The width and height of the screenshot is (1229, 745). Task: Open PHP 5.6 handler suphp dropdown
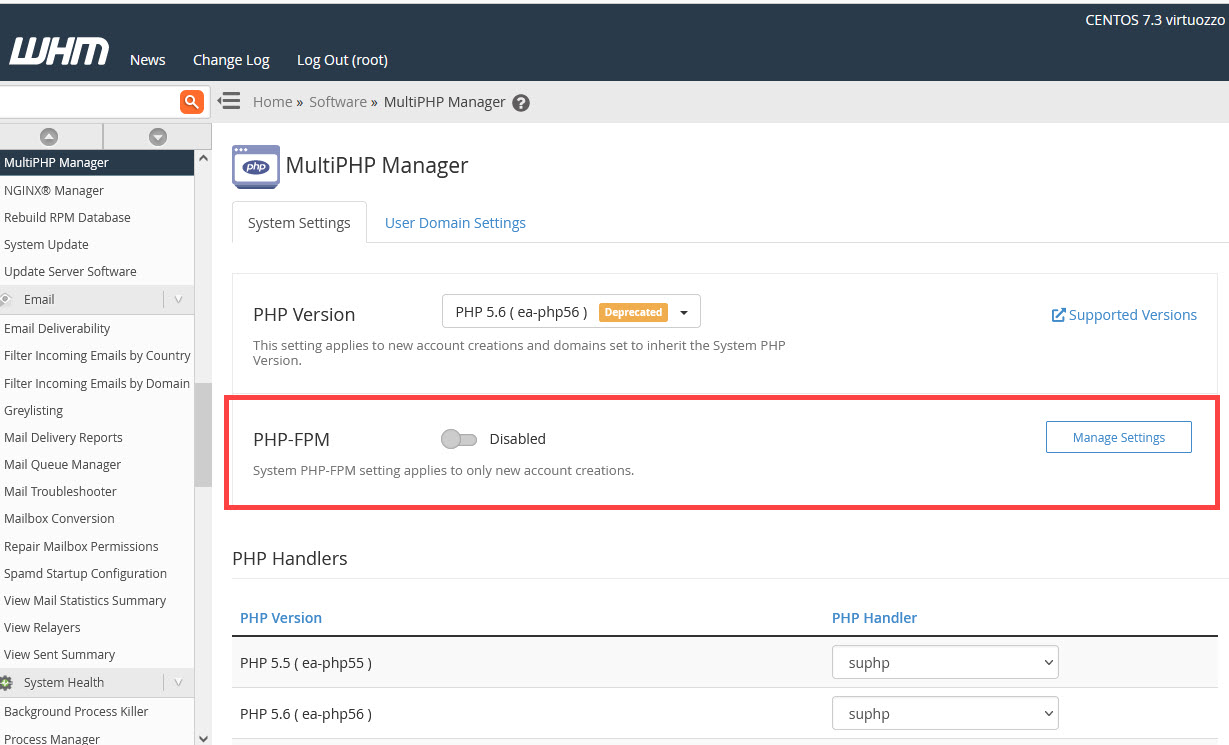click(x=944, y=714)
